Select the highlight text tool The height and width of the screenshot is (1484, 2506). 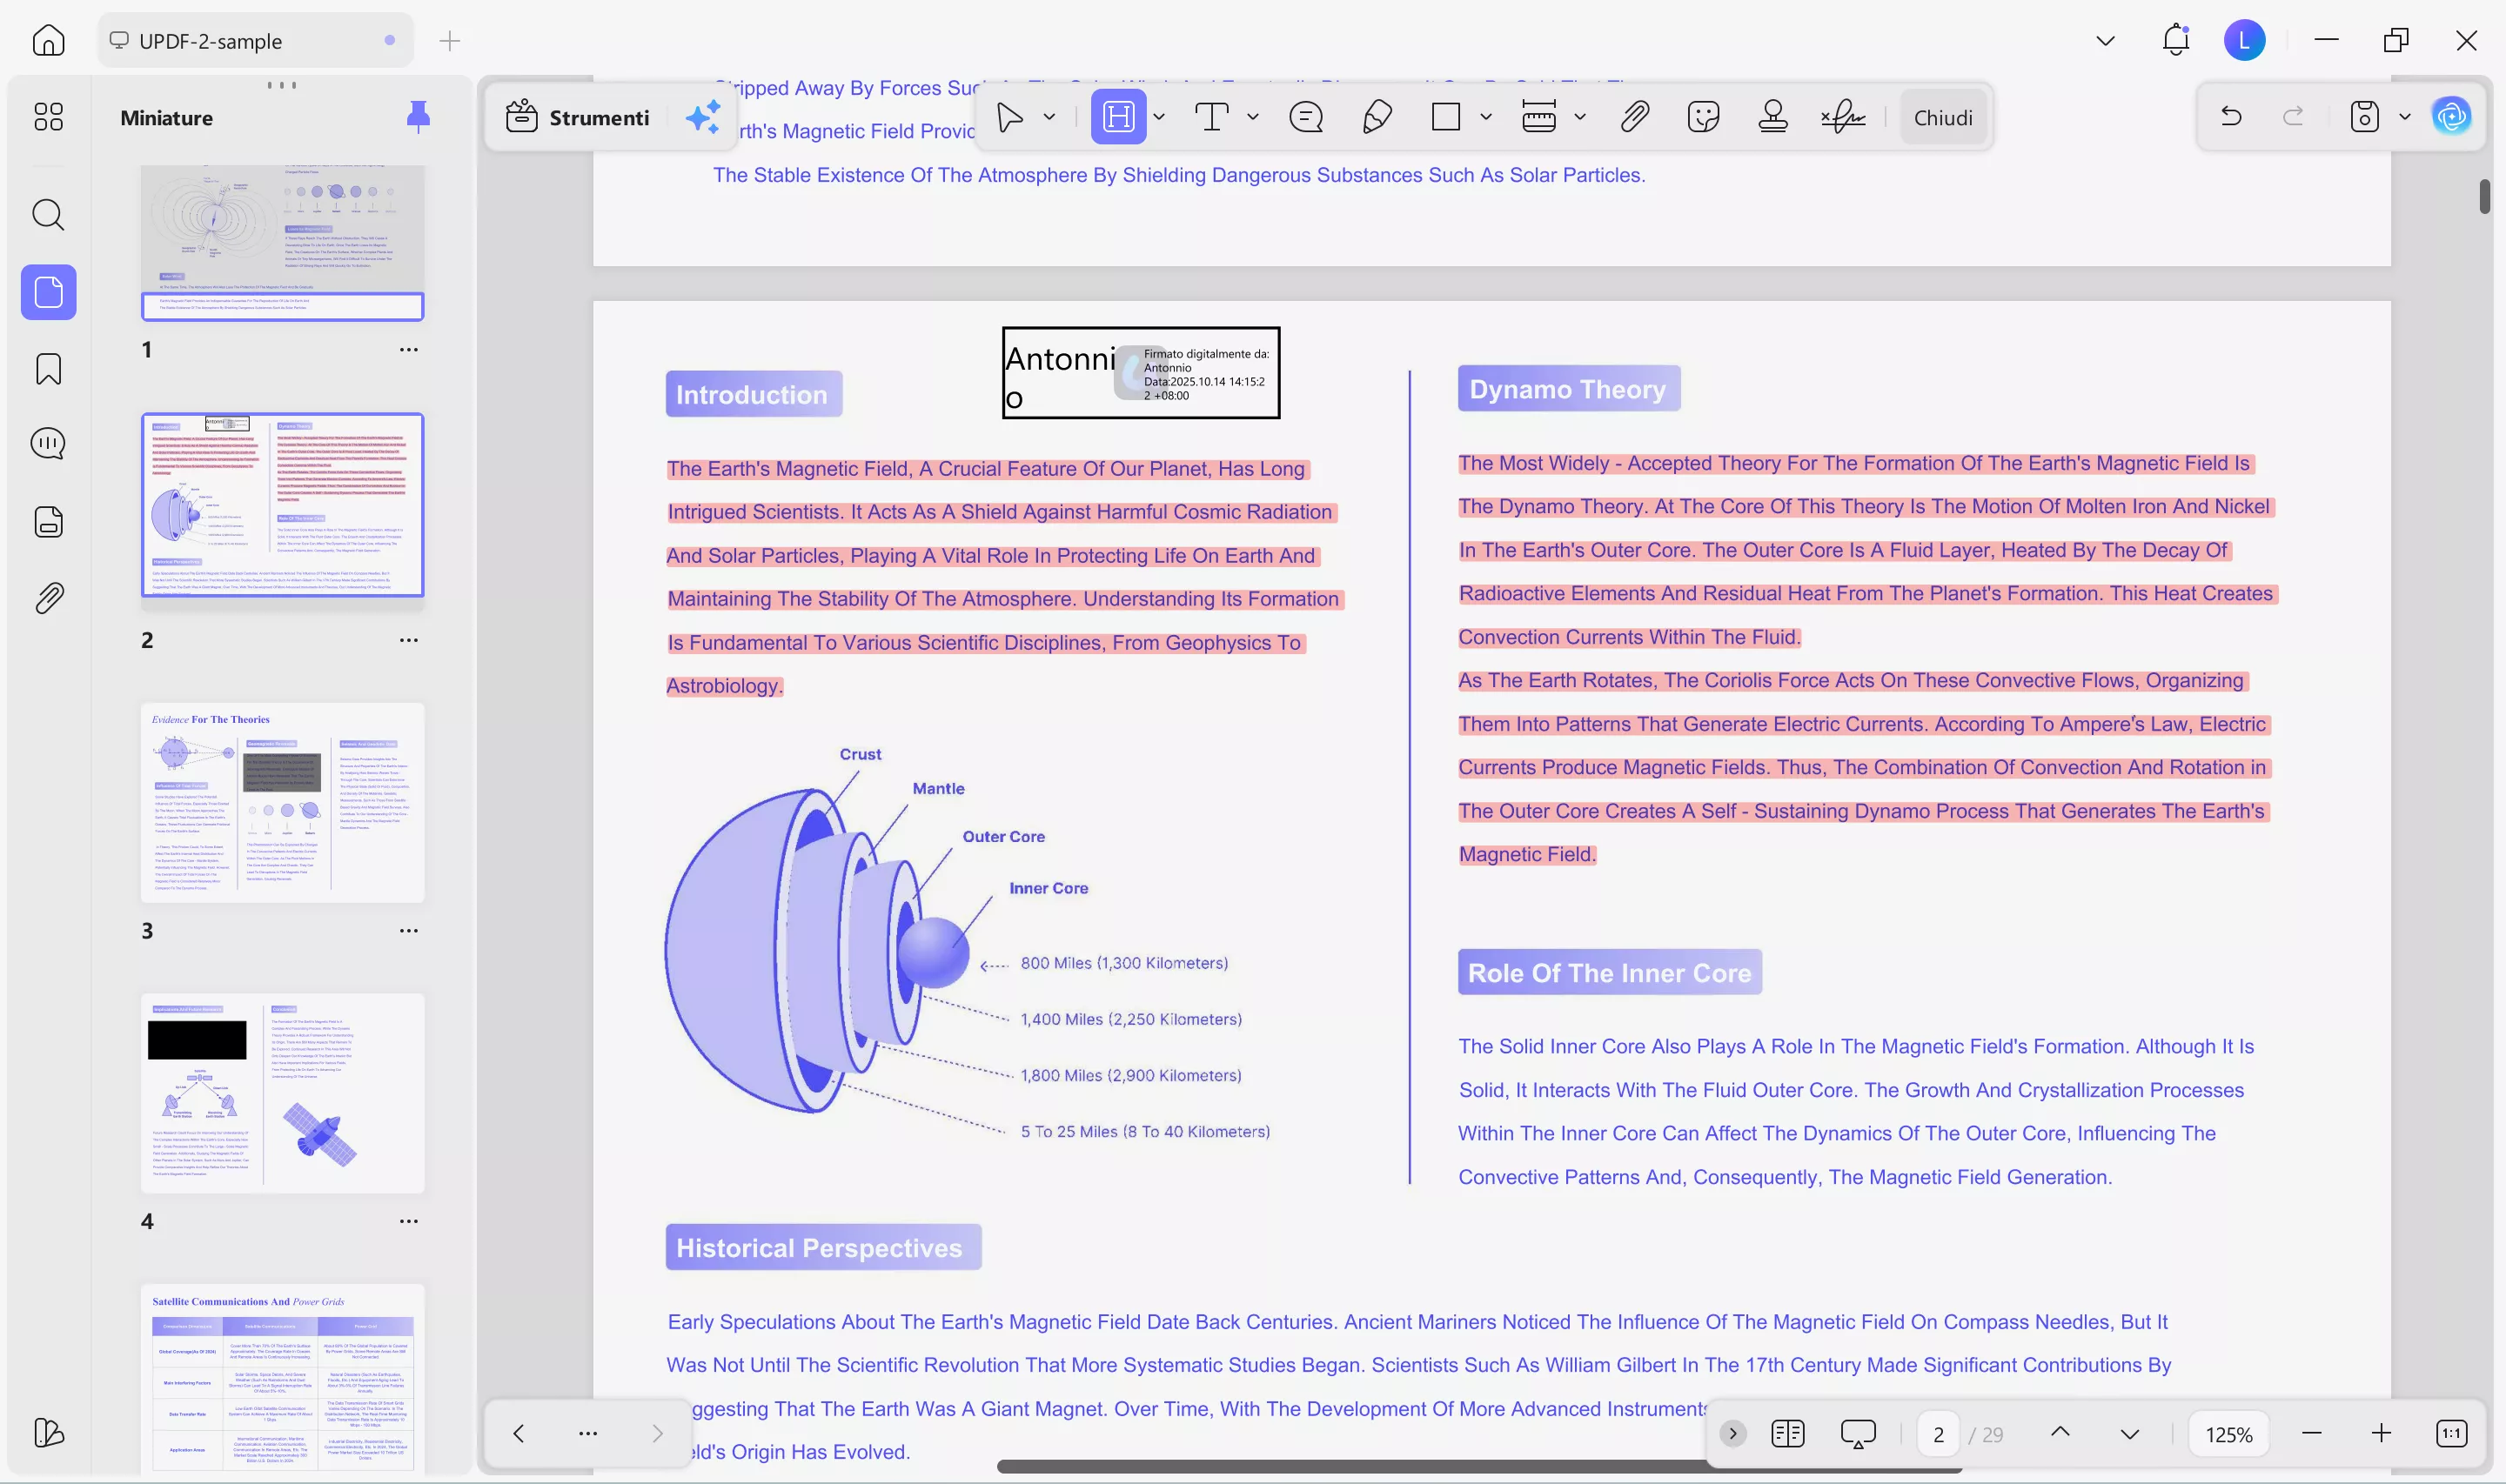click(1117, 117)
